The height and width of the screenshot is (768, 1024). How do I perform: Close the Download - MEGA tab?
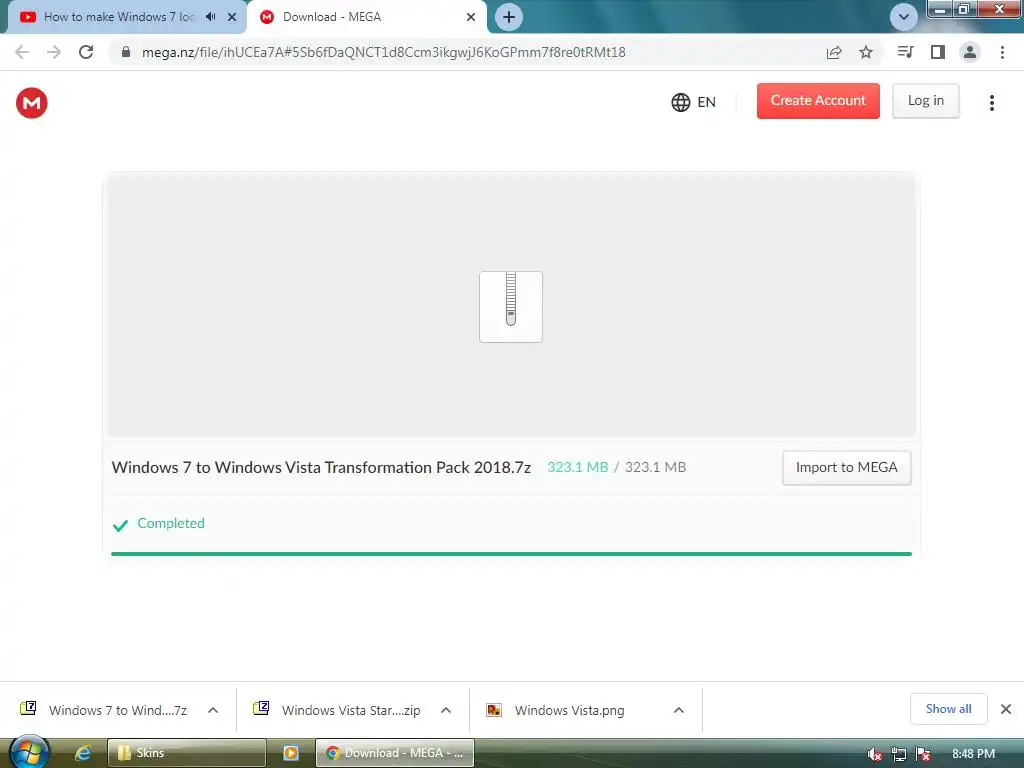(471, 17)
